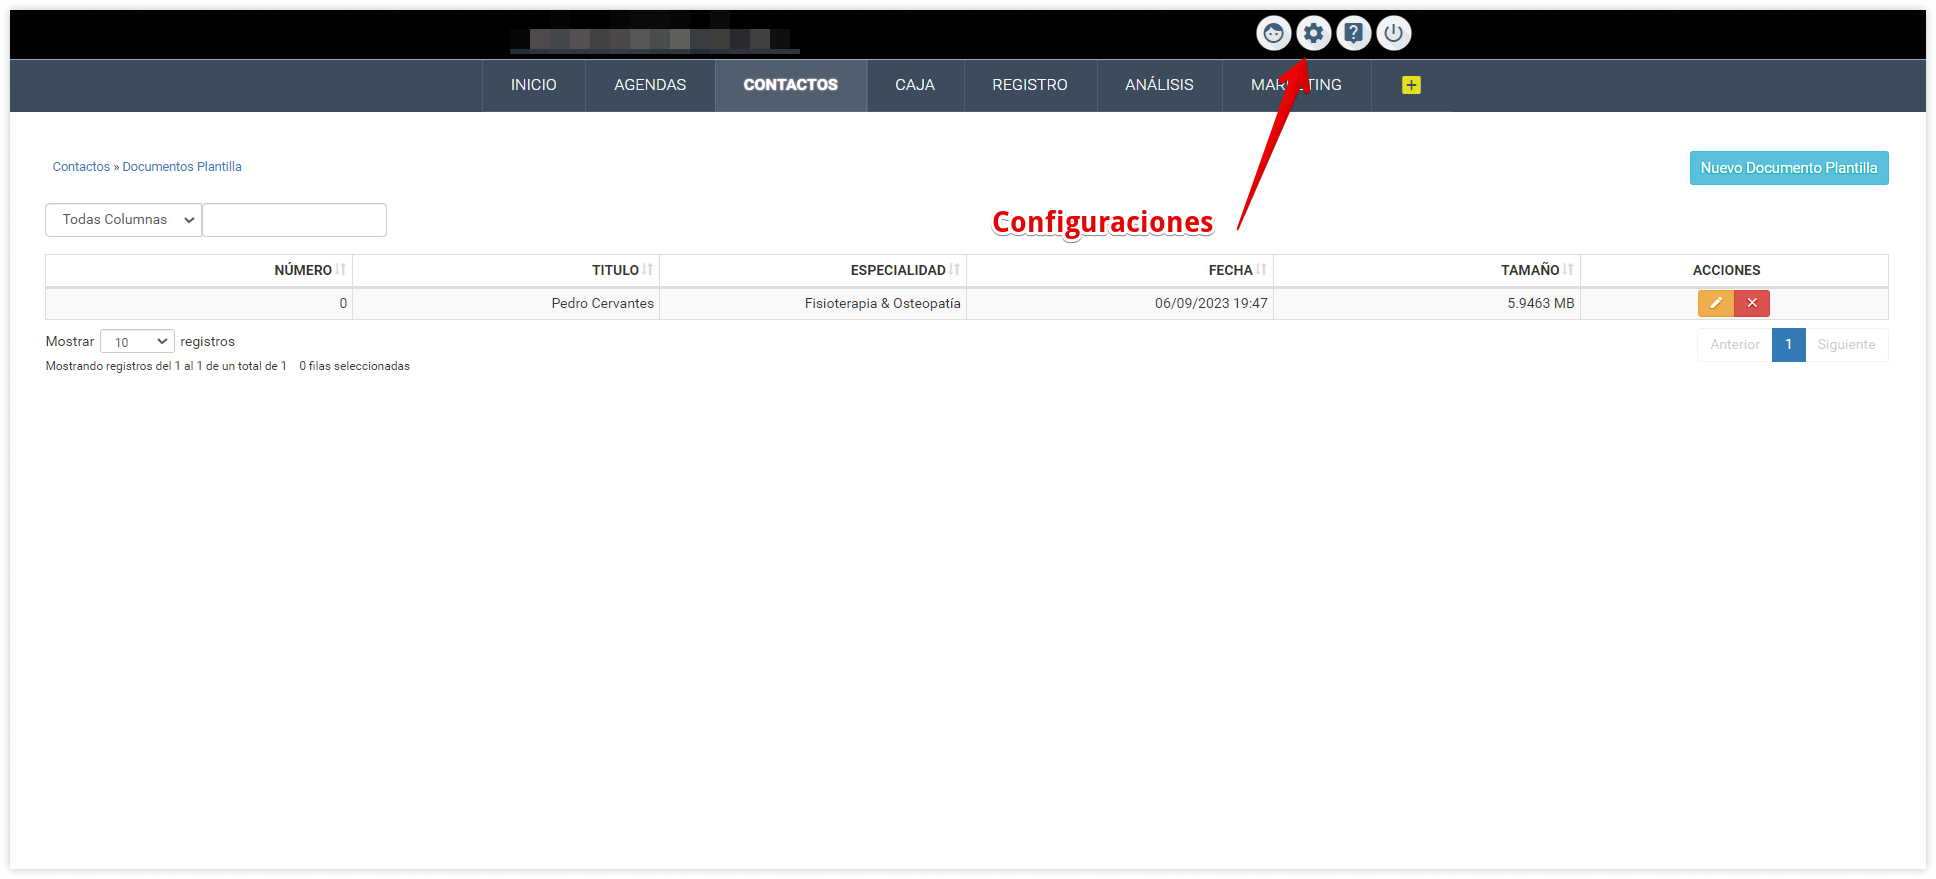
Task: Follow the Contactos breadcrumb link
Action: click(81, 167)
